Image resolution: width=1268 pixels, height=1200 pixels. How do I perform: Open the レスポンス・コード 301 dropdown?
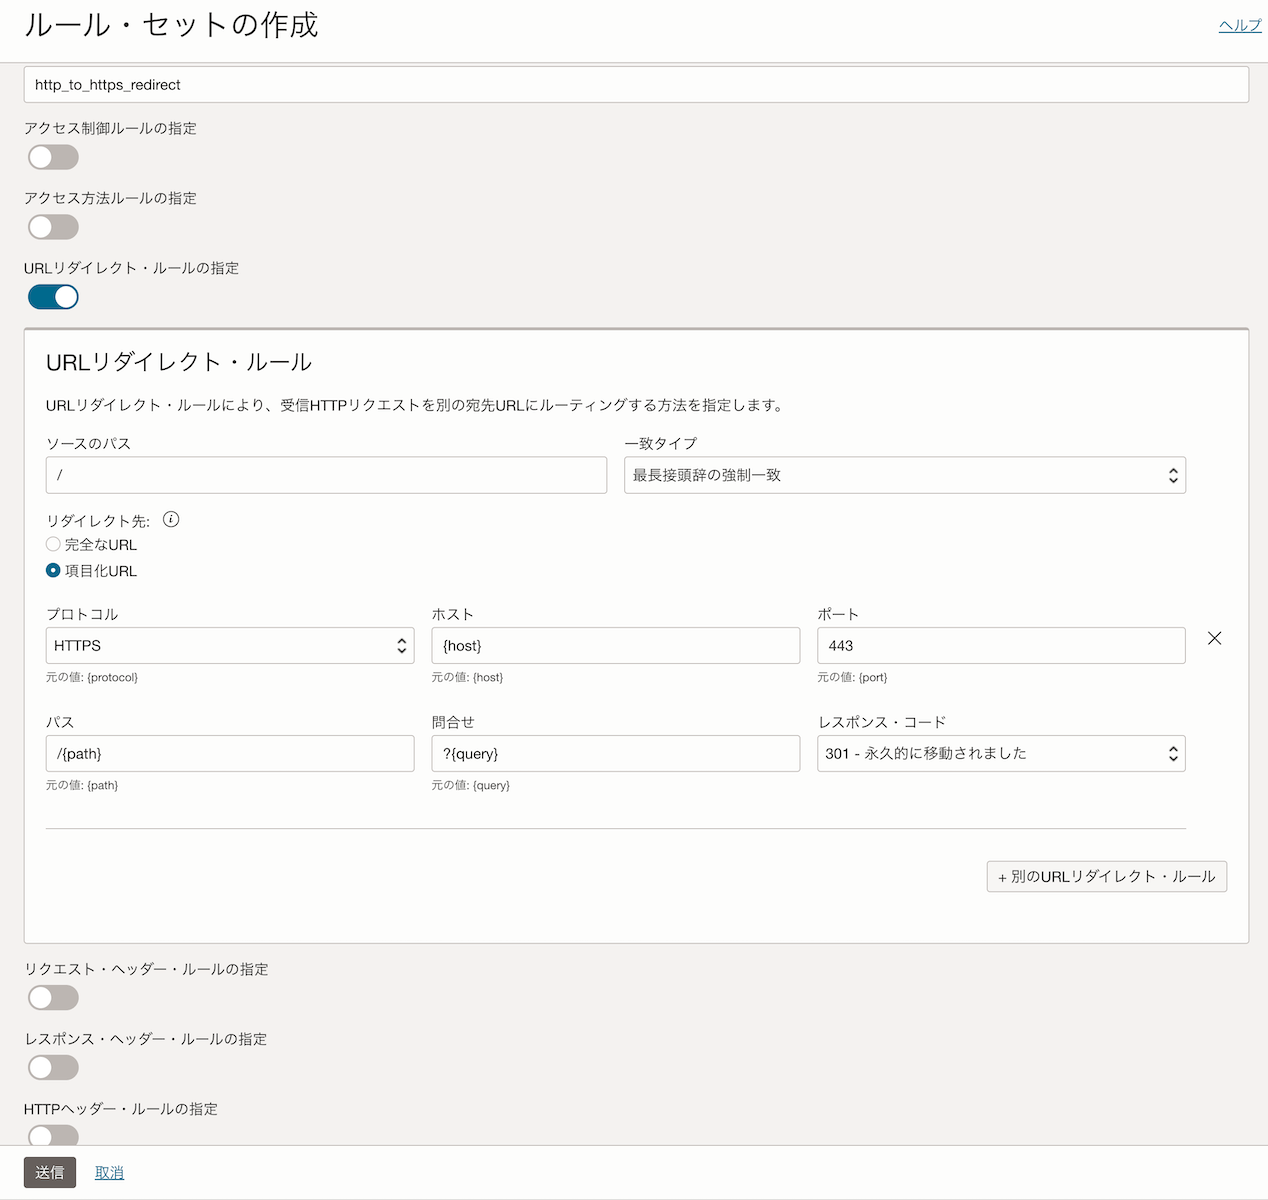1001,753
